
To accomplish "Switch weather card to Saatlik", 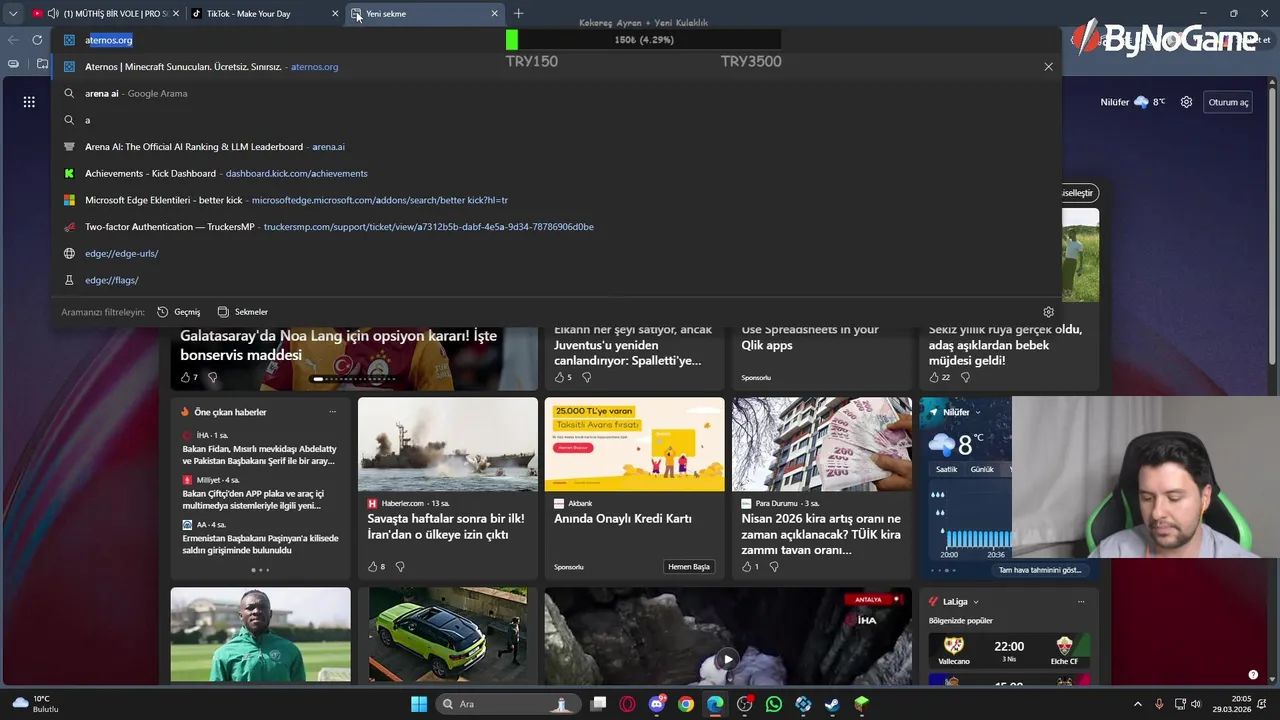I will tap(946, 469).
